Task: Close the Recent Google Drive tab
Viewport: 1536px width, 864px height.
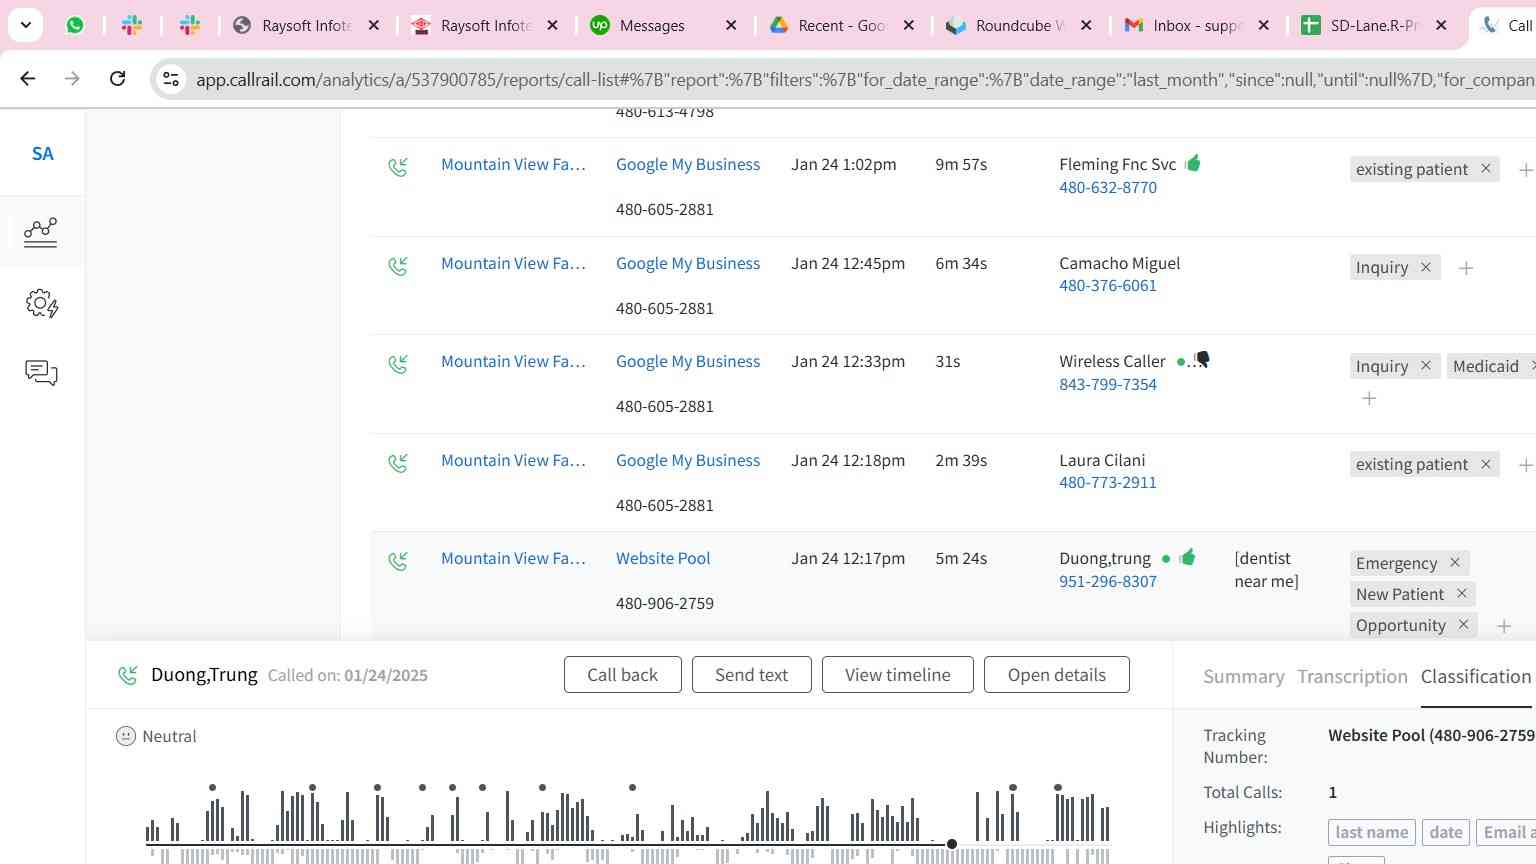Action: point(909,25)
